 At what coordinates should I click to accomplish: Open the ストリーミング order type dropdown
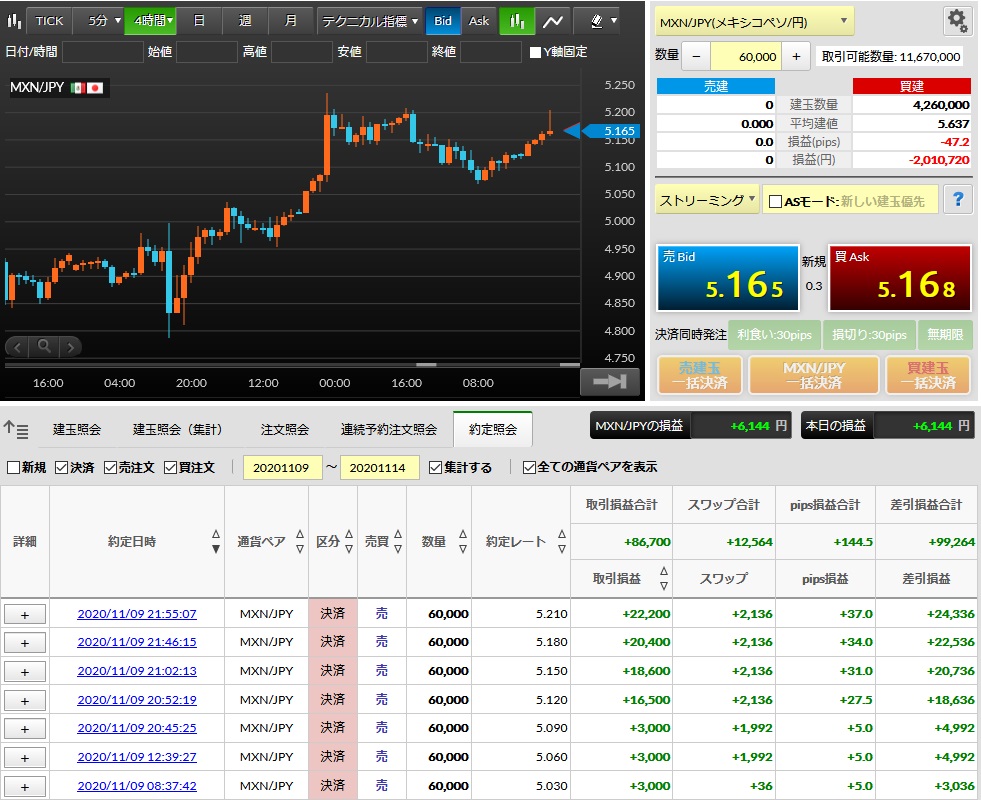click(x=708, y=200)
